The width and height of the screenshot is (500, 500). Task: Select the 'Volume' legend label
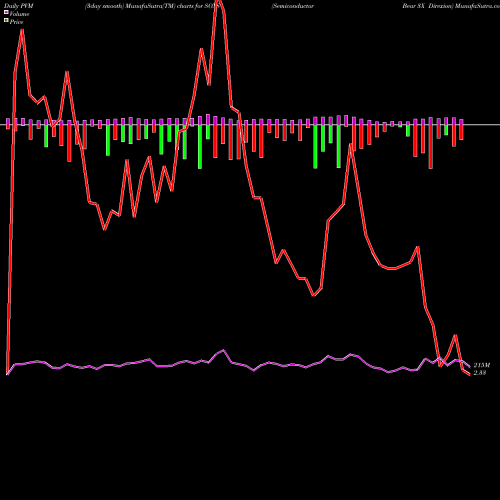tap(19, 14)
